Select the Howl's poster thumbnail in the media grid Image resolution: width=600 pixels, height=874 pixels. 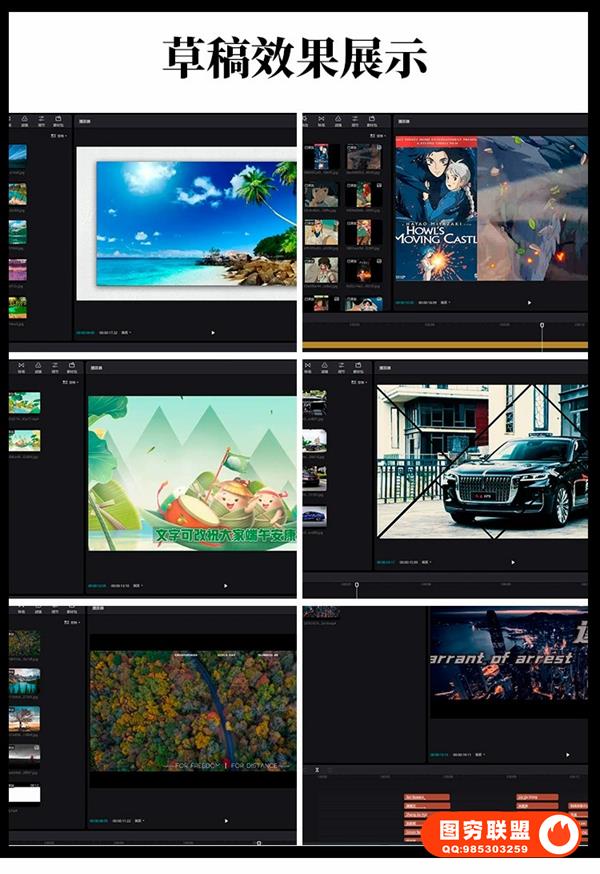point(321,156)
